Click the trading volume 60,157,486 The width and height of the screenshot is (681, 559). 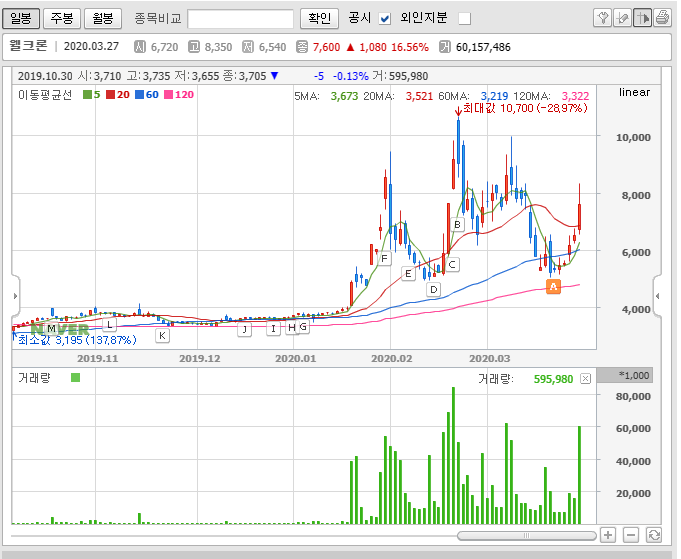pos(483,47)
